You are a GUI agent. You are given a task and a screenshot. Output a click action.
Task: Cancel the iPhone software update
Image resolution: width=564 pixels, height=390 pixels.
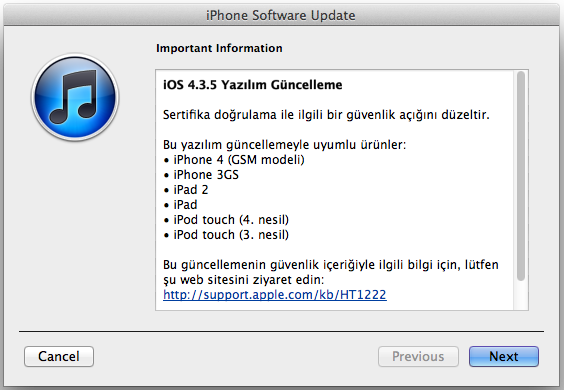tap(59, 356)
